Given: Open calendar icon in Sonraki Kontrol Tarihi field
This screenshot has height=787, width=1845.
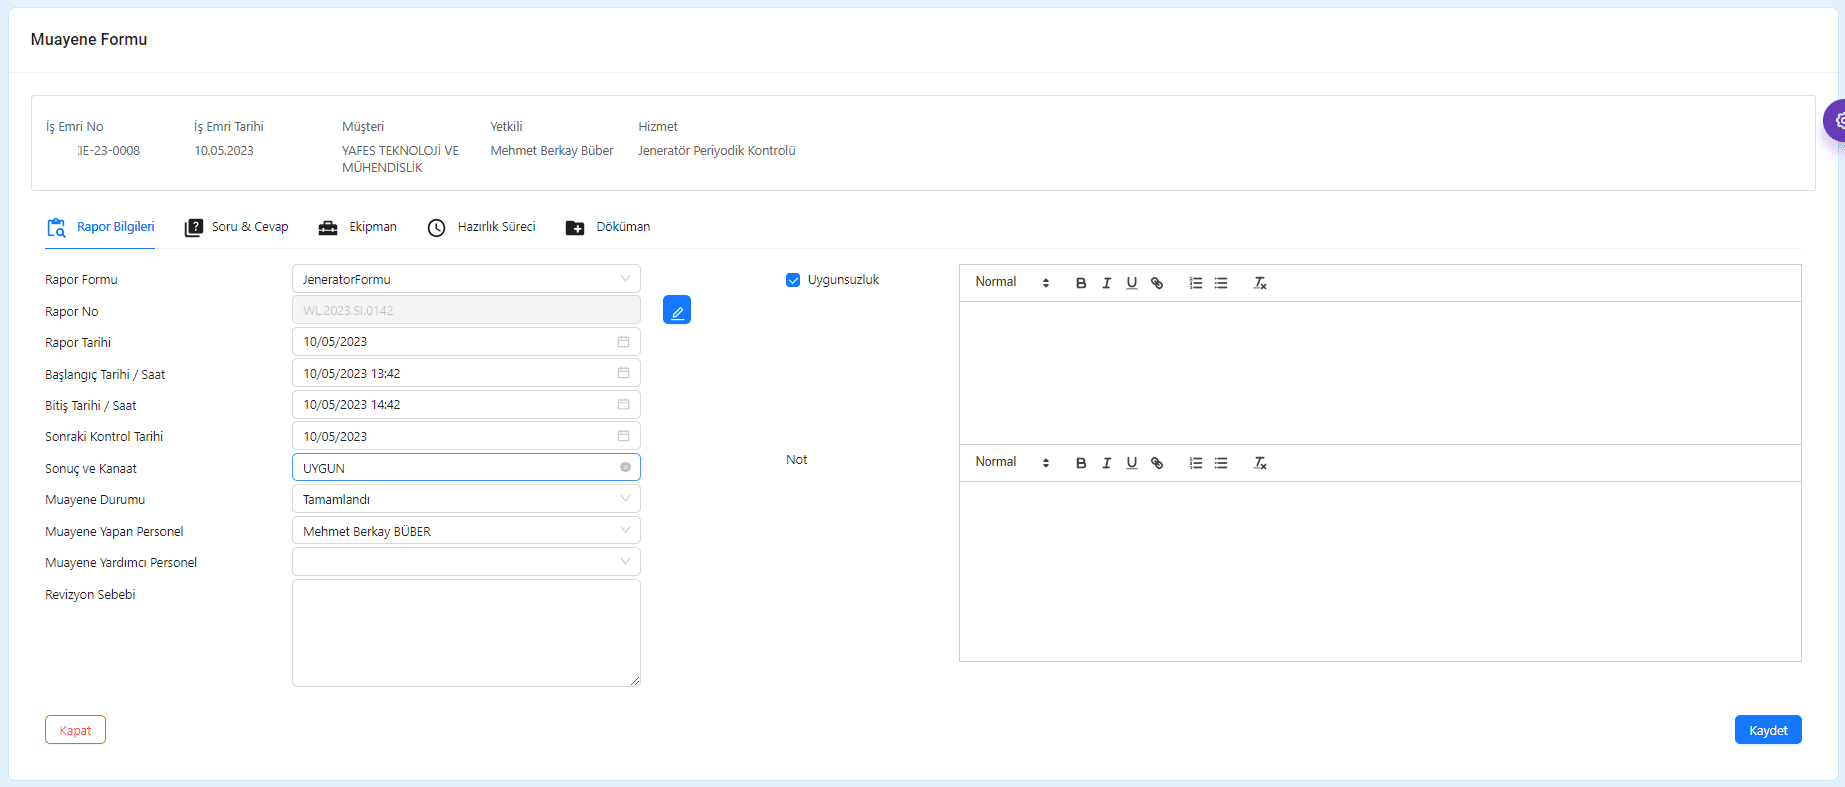Looking at the screenshot, I should tap(623, 436).
